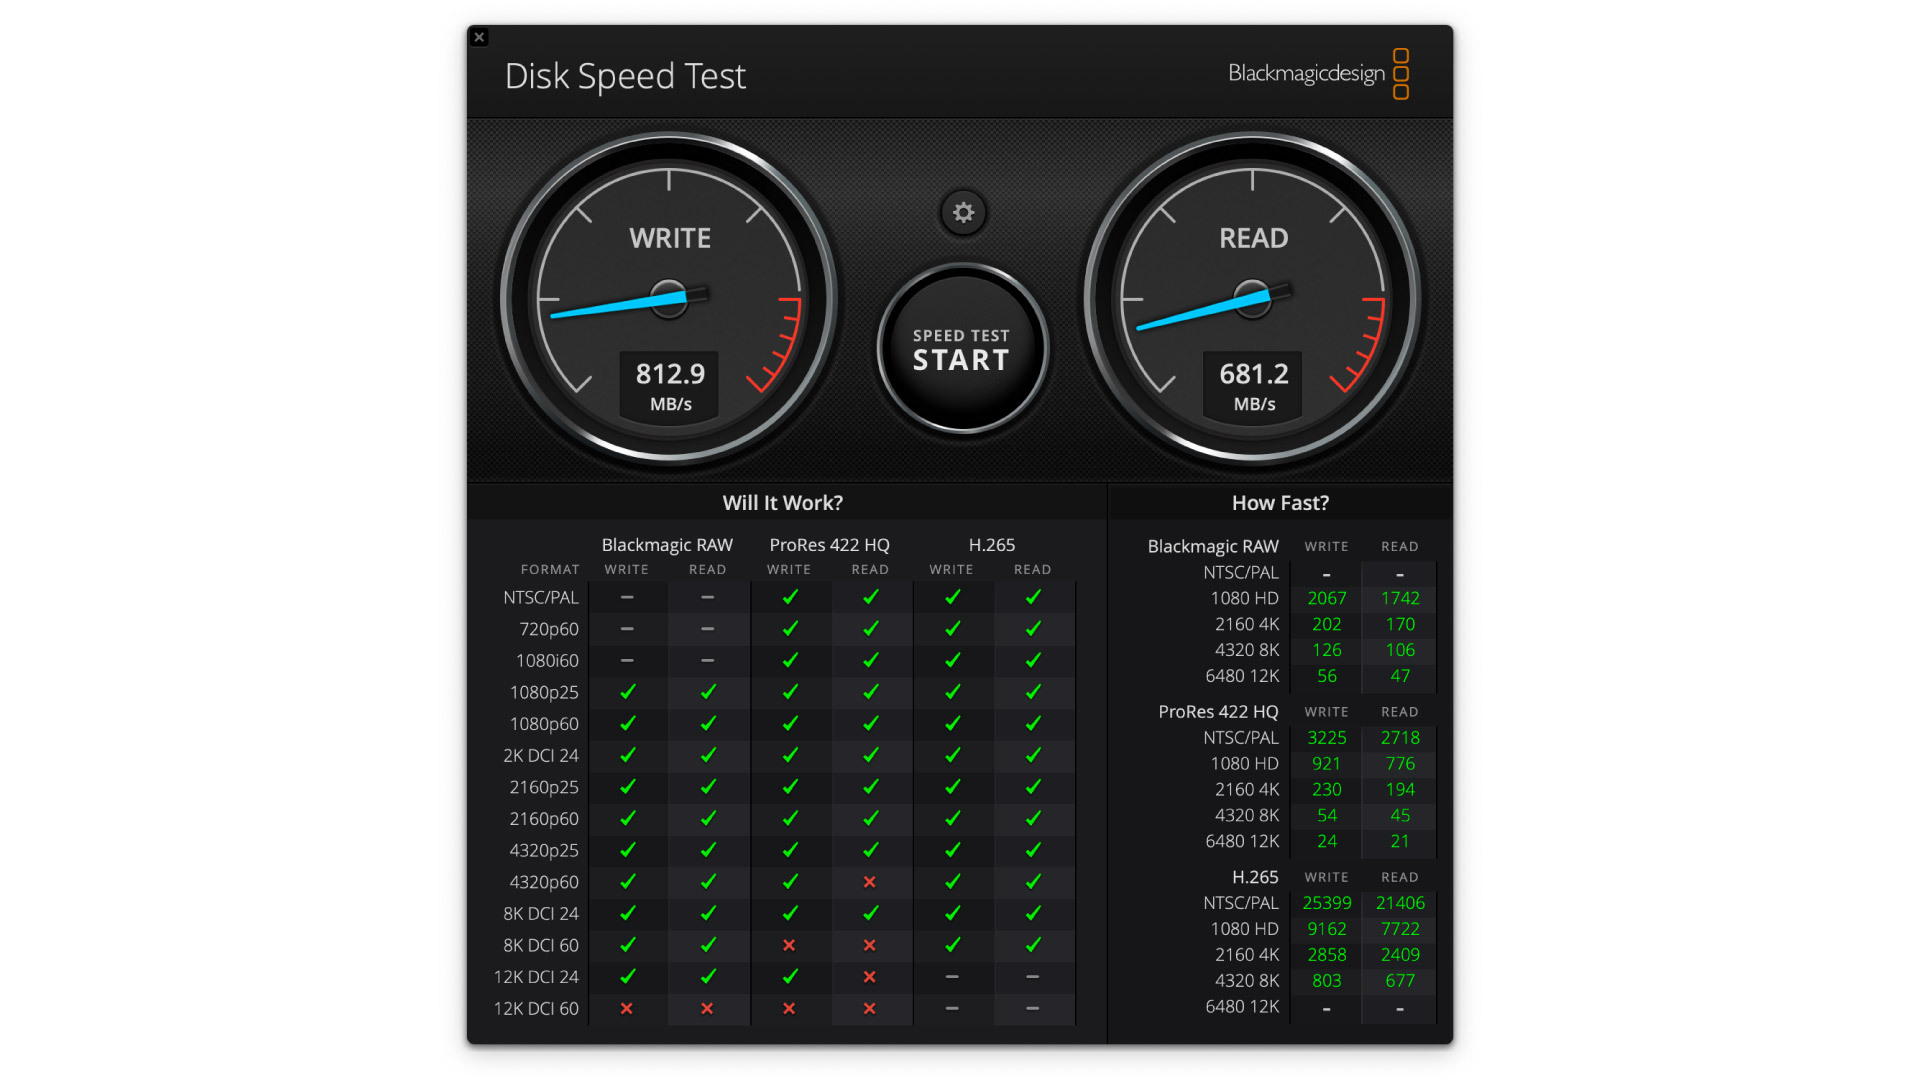Close the Disk Speed Test window

479,37
